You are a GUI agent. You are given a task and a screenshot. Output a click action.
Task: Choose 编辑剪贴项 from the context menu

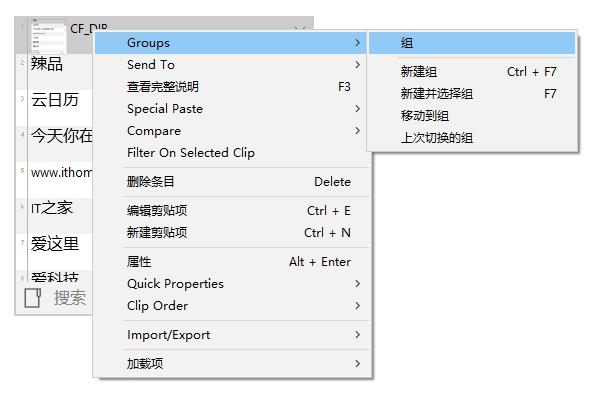point(232,211)
